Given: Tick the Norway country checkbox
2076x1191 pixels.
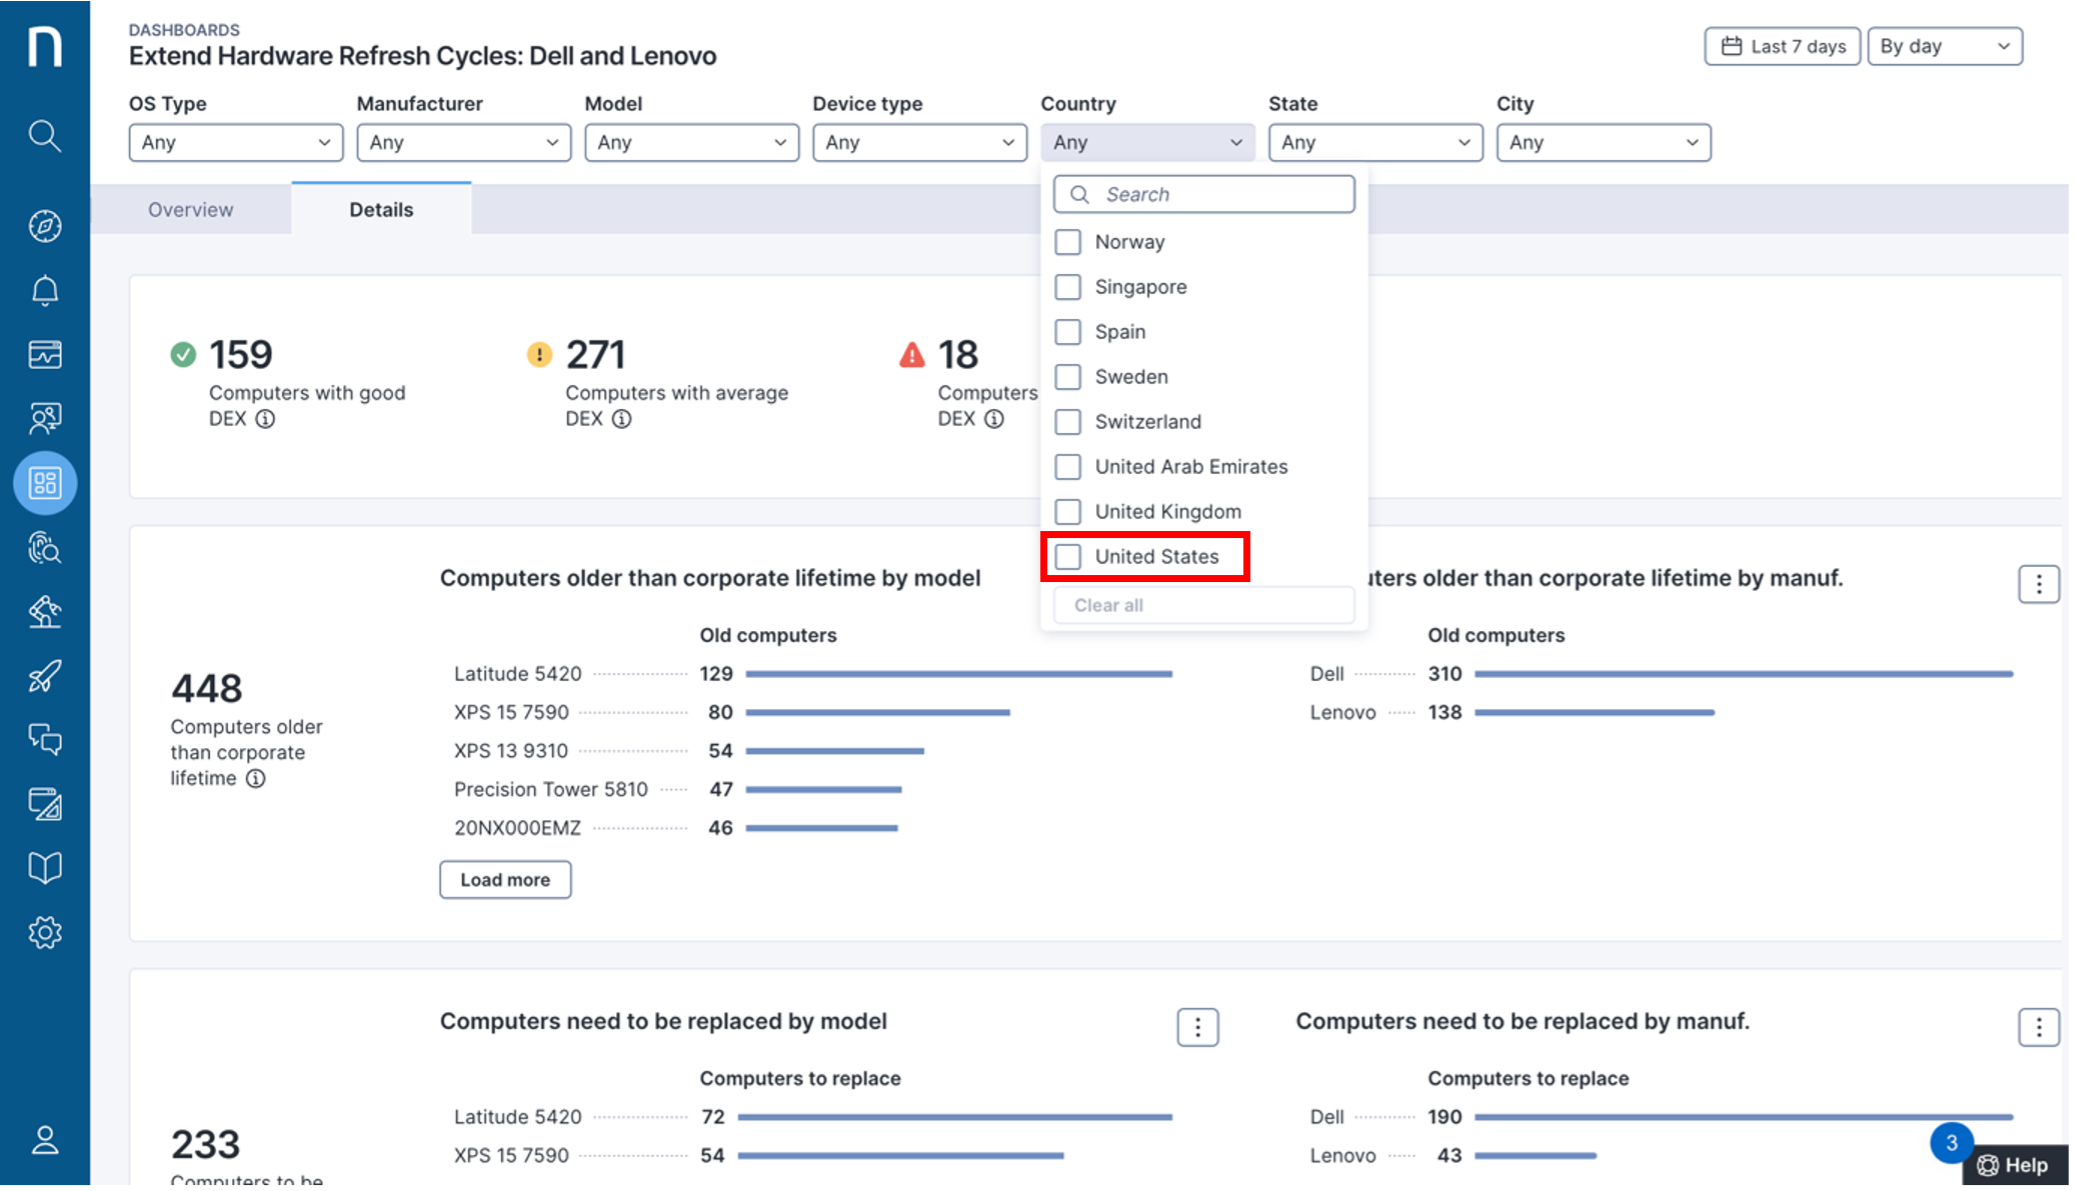Looking at the screenshot, I should pos(1068,242).
